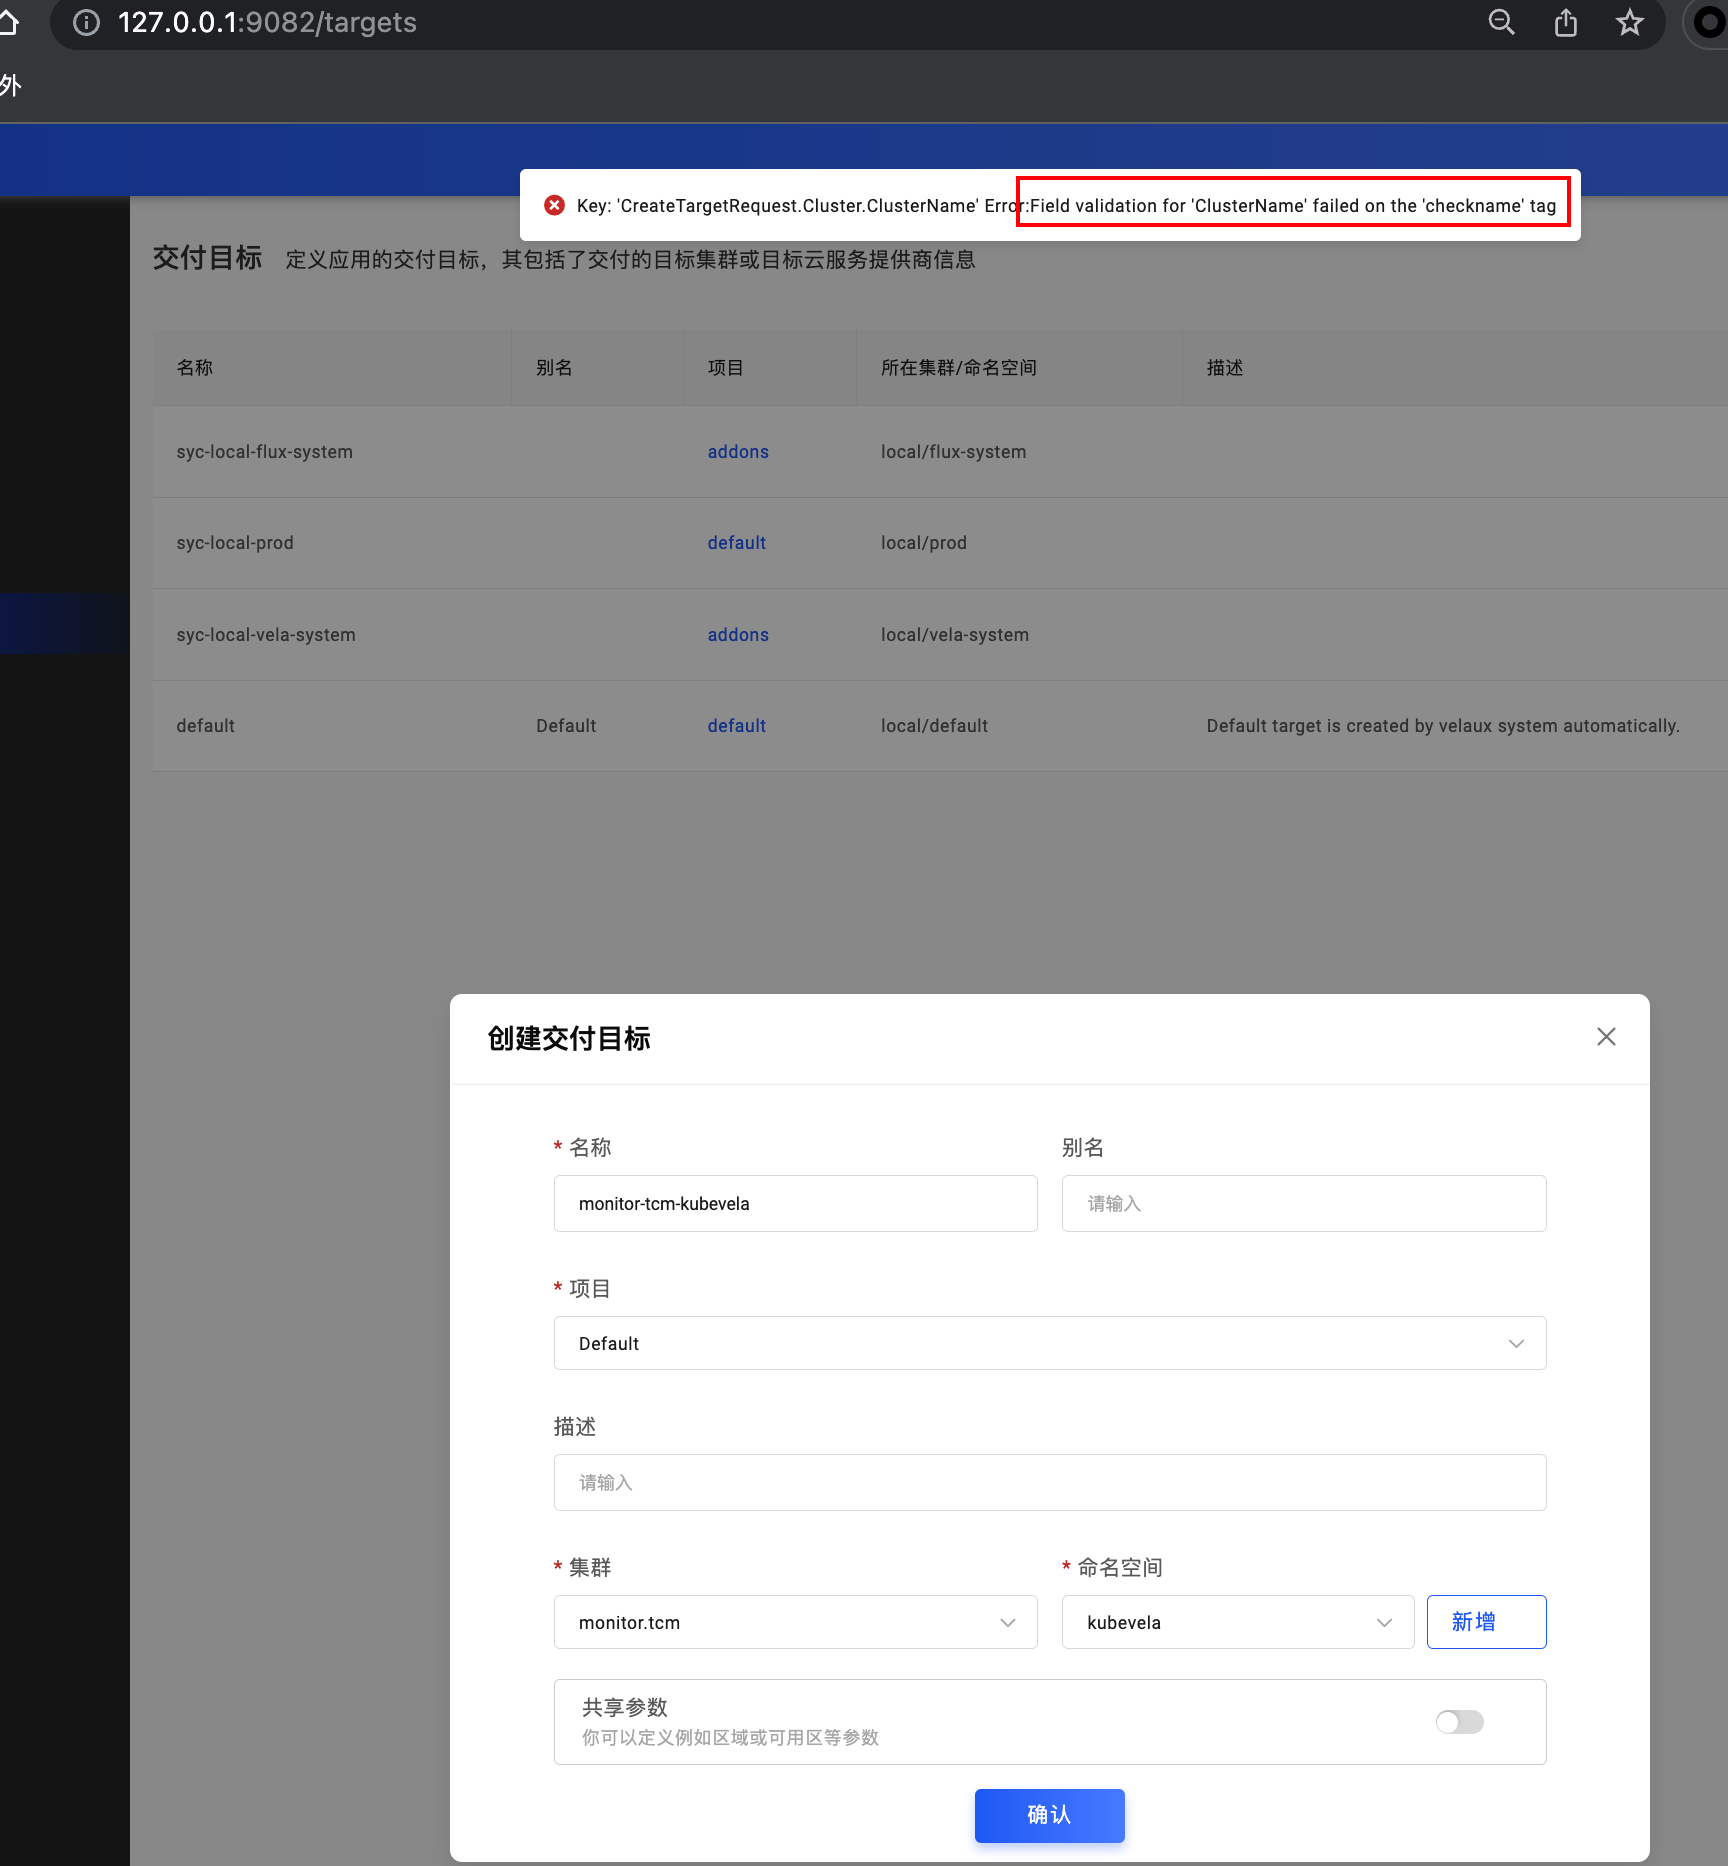Open the 命名空间 kubevela dropdown
Image resolution: width=1728 pixels, height=1866 pixels.
click(1237, 1622)
